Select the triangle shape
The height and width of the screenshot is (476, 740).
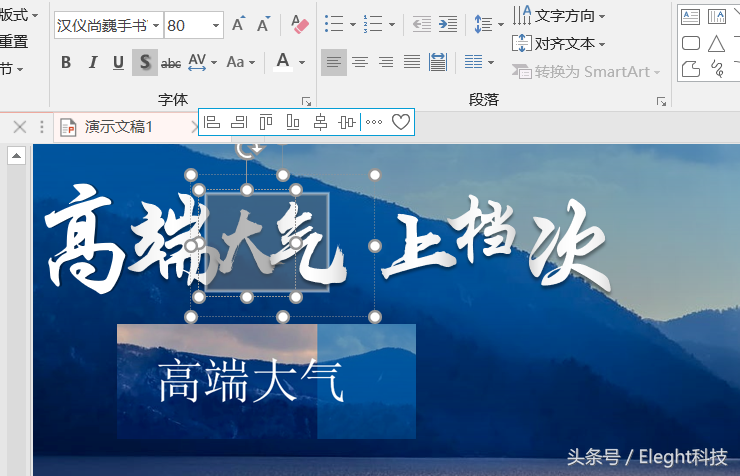click(x=716, y=43)
